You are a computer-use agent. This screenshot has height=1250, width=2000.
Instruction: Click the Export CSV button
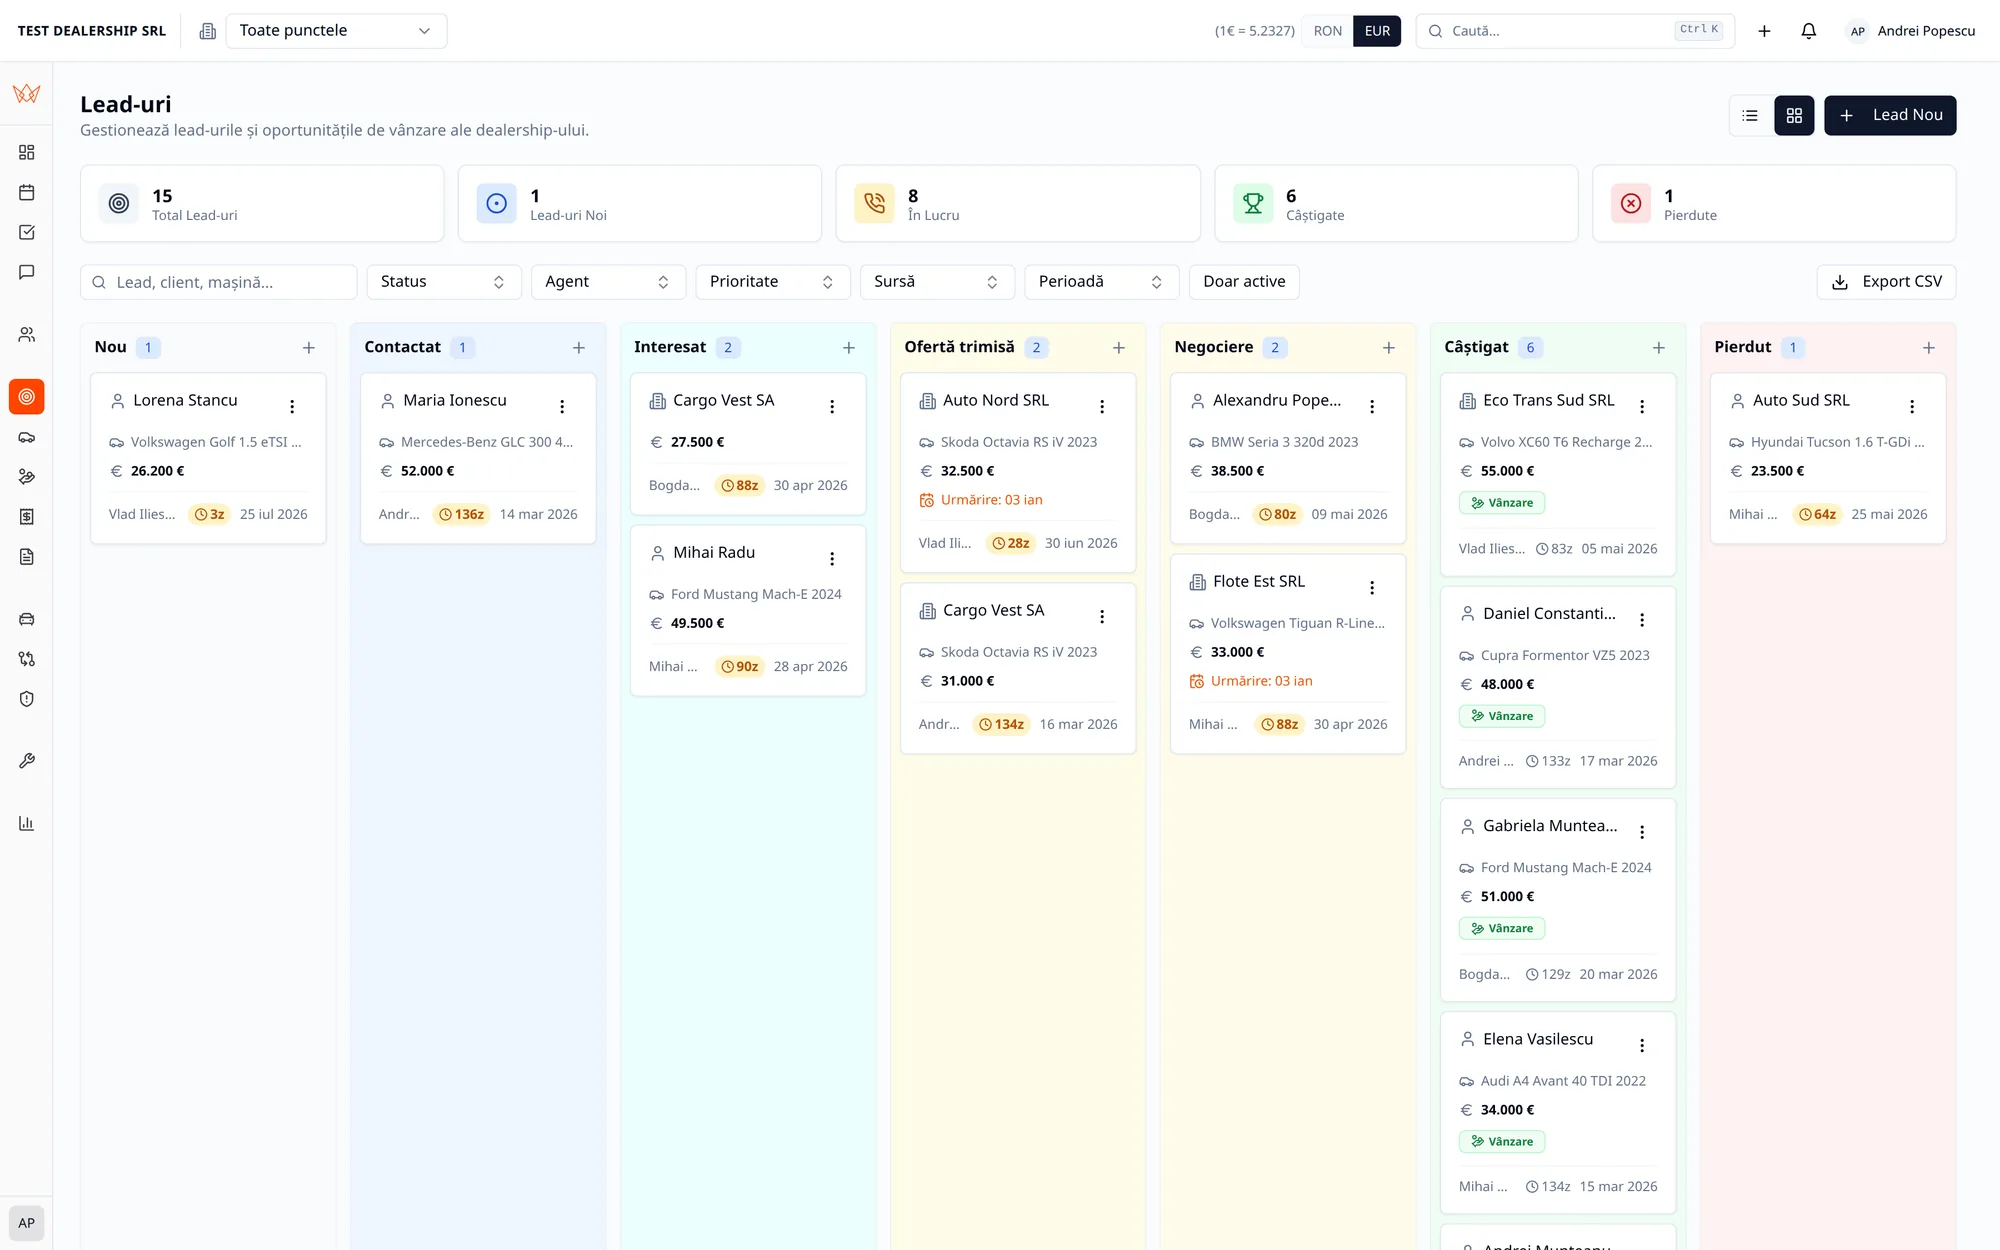[1886, 282]
